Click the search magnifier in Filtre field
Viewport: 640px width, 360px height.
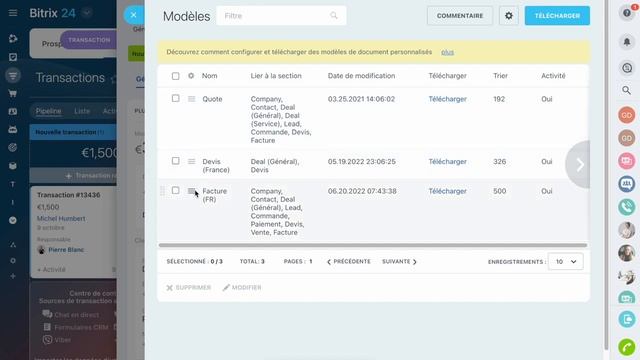coord(333,16)
